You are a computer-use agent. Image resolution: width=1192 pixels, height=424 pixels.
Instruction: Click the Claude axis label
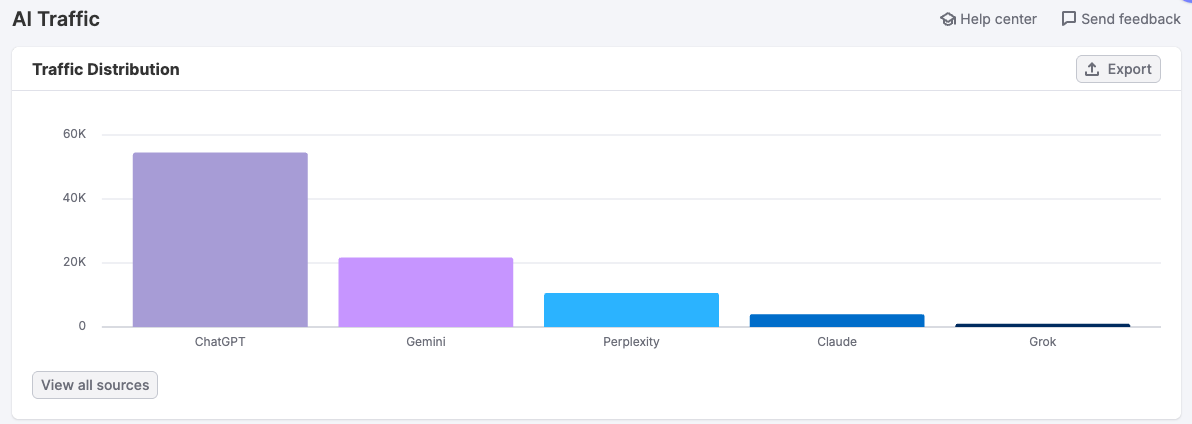pyautogui.click(x=837, y=342)
